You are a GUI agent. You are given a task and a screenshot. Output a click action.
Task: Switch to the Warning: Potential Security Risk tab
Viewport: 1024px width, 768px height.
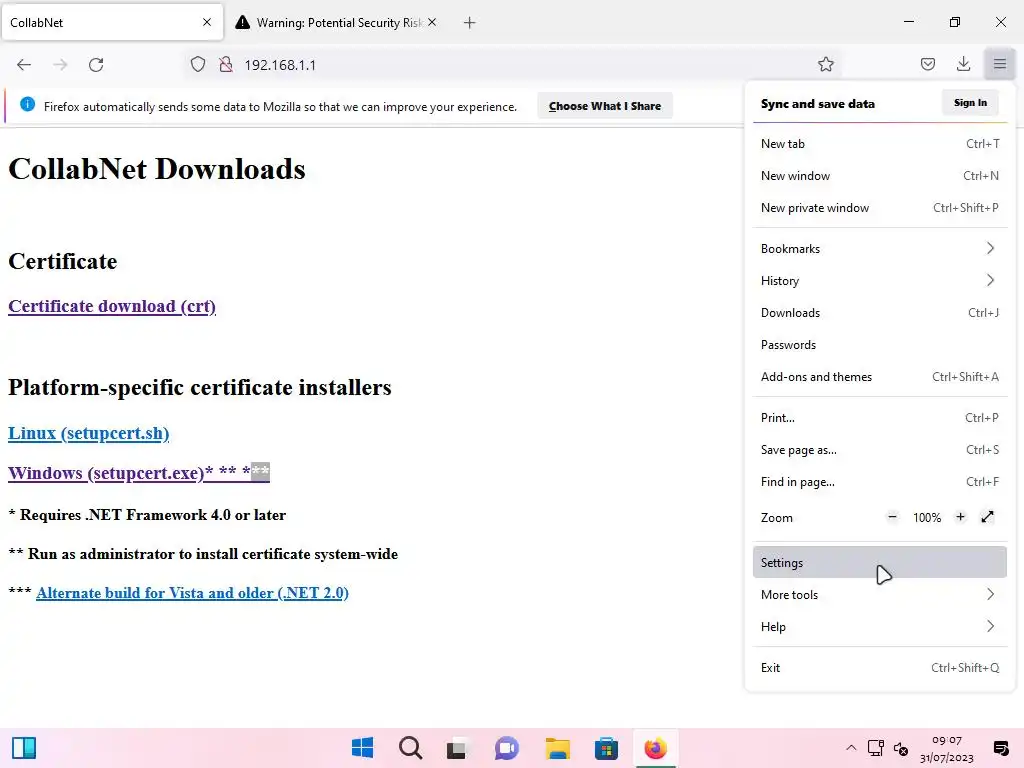(336, 22)
